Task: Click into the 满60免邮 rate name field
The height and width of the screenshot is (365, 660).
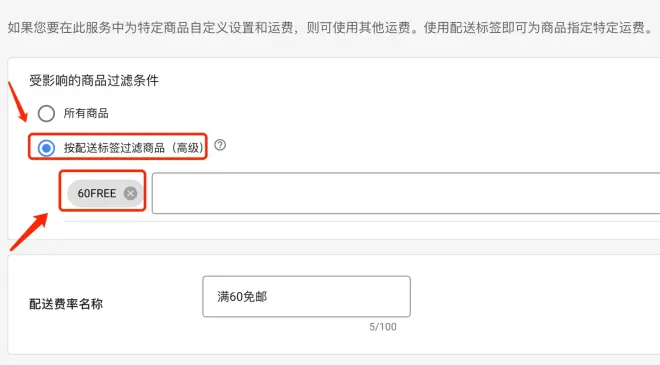Action: [x=306, y=296]
